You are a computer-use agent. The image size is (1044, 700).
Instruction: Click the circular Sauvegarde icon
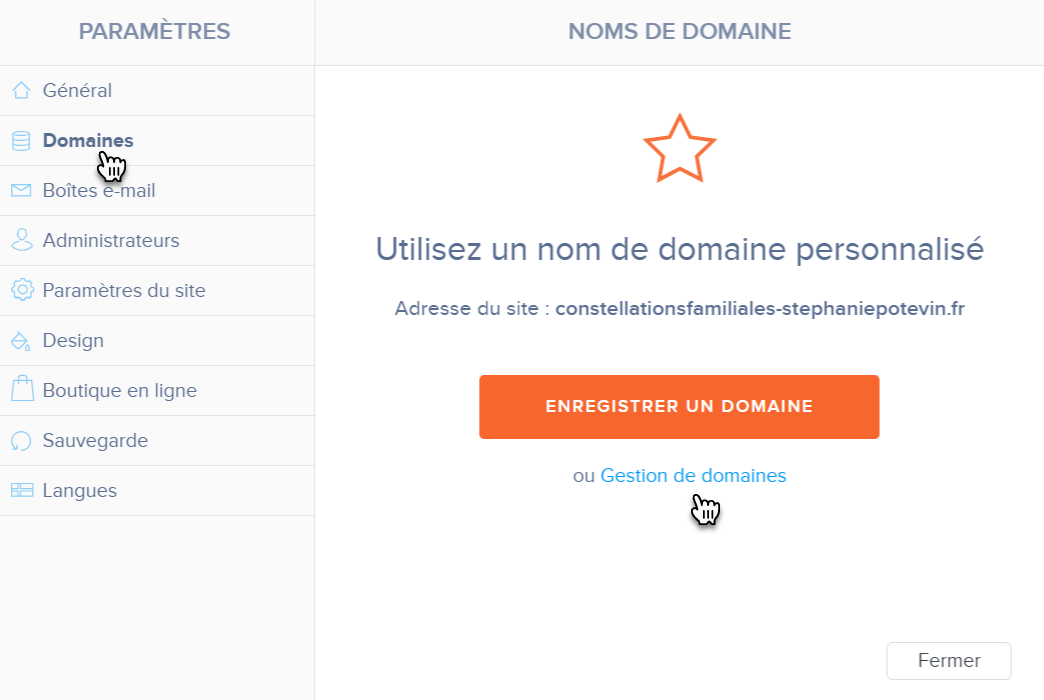(x=21, y=441)
